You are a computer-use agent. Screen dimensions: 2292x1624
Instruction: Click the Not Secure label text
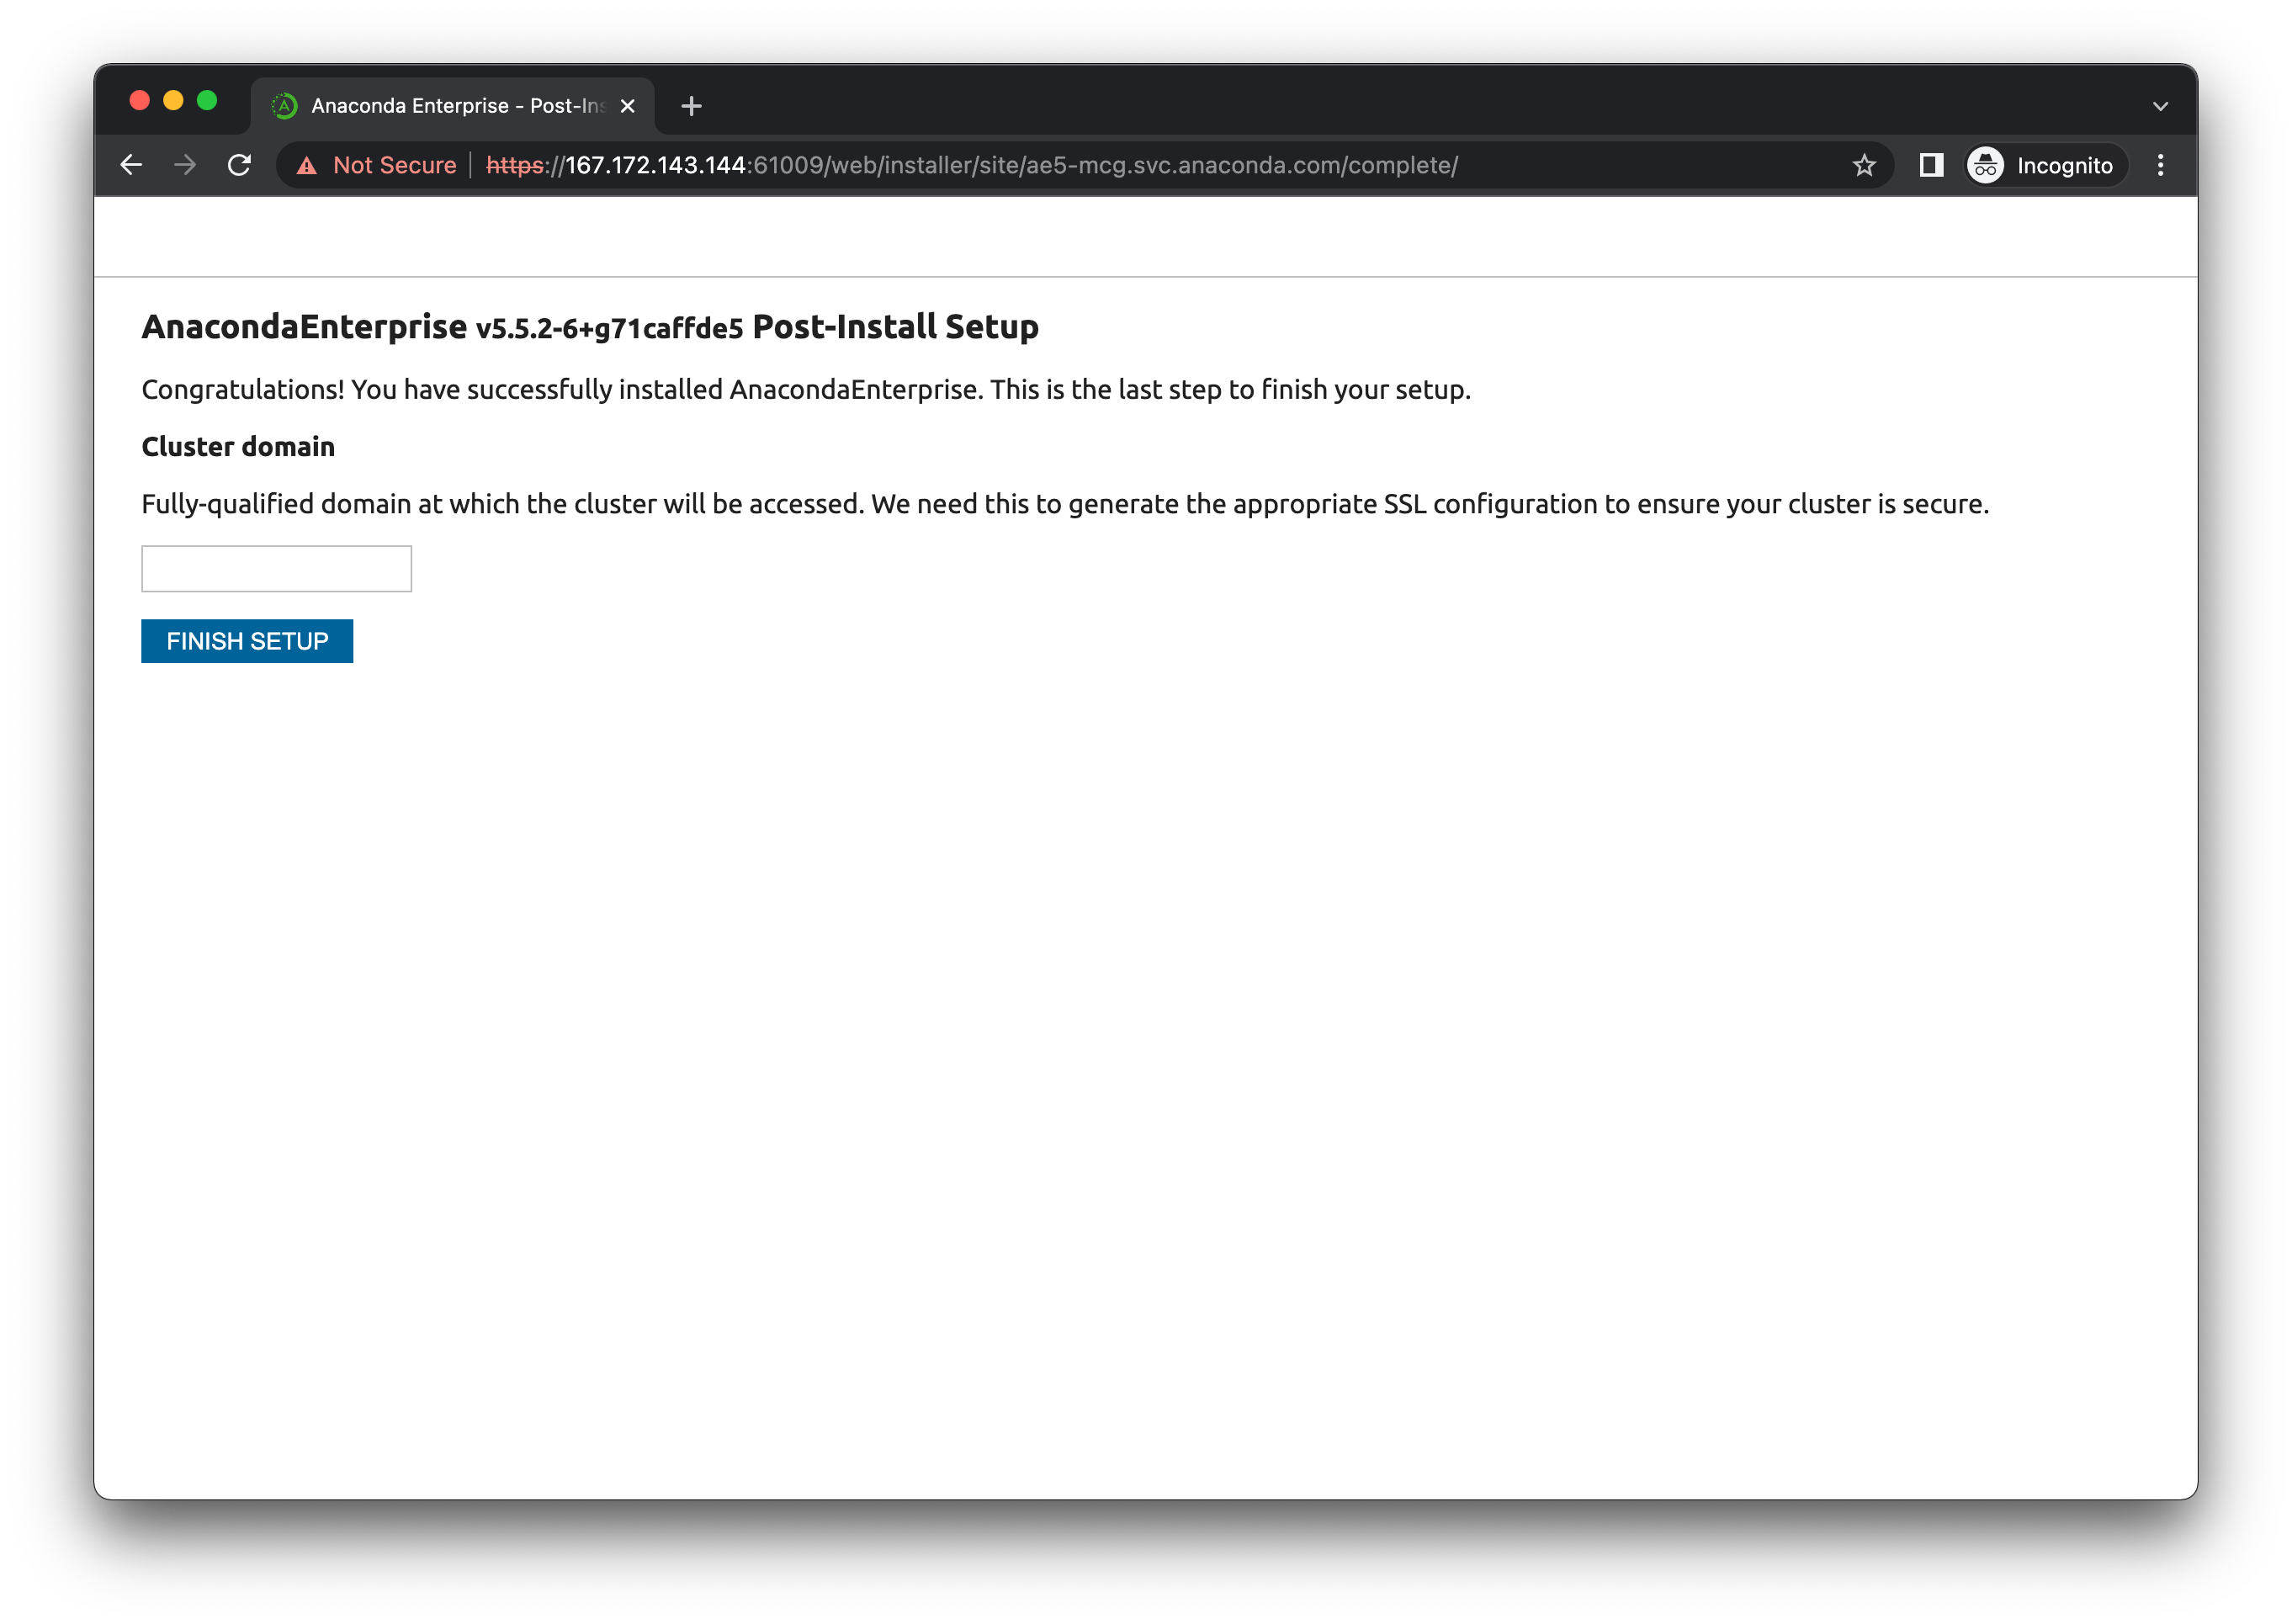(x=394, y=165)
